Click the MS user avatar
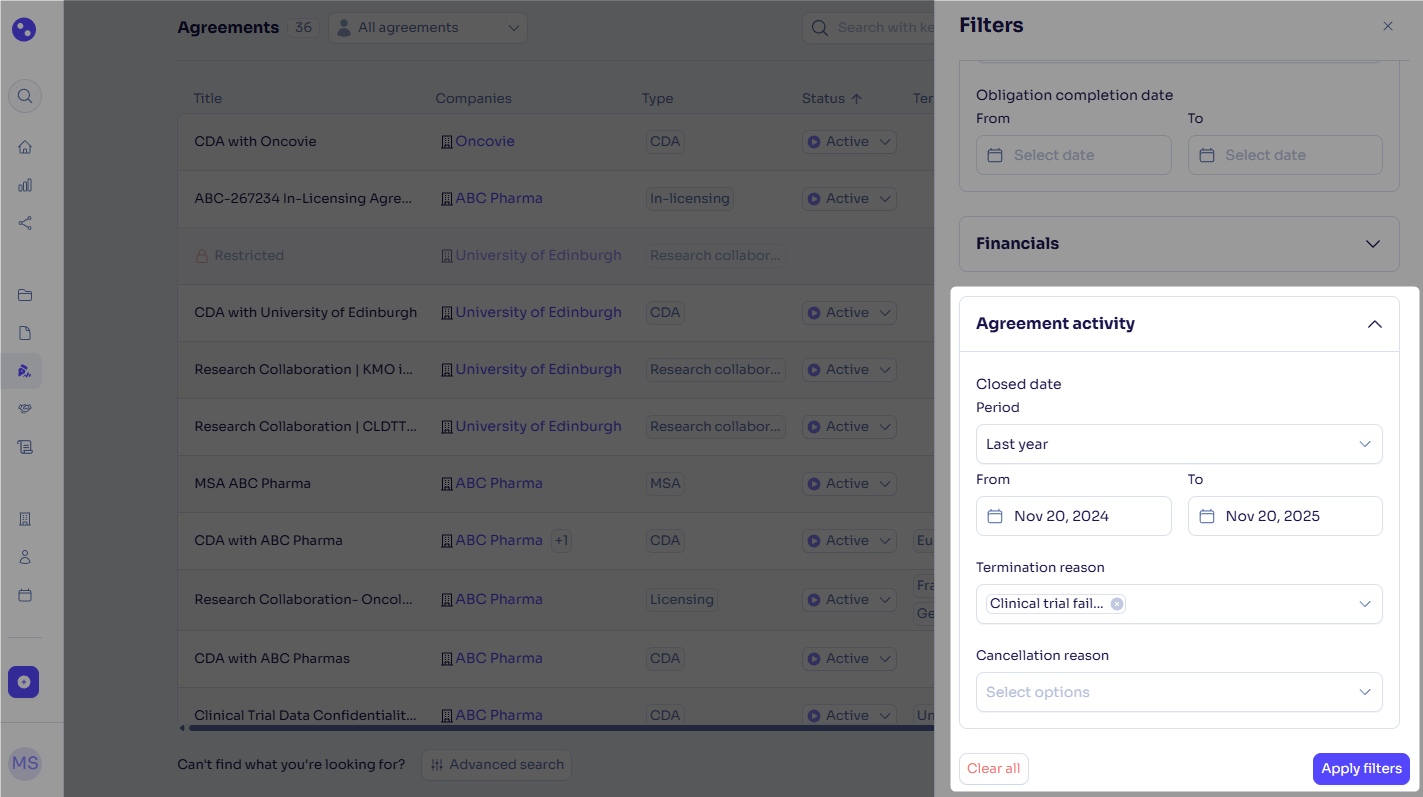Image resolution: width=1423 pixels, height=797 pixels. coord(25,763)
